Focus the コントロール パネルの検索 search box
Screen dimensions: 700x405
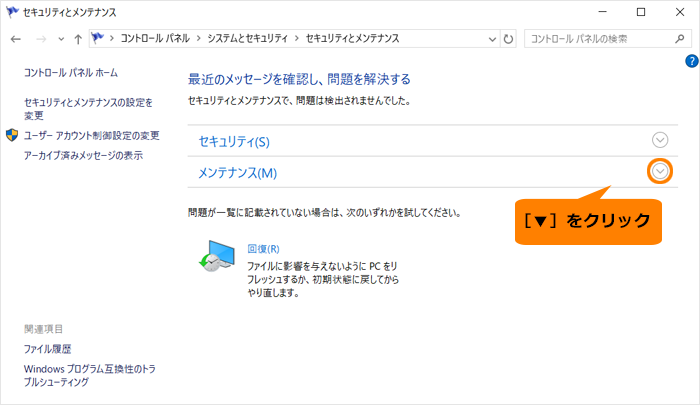(x=608, y=39)
